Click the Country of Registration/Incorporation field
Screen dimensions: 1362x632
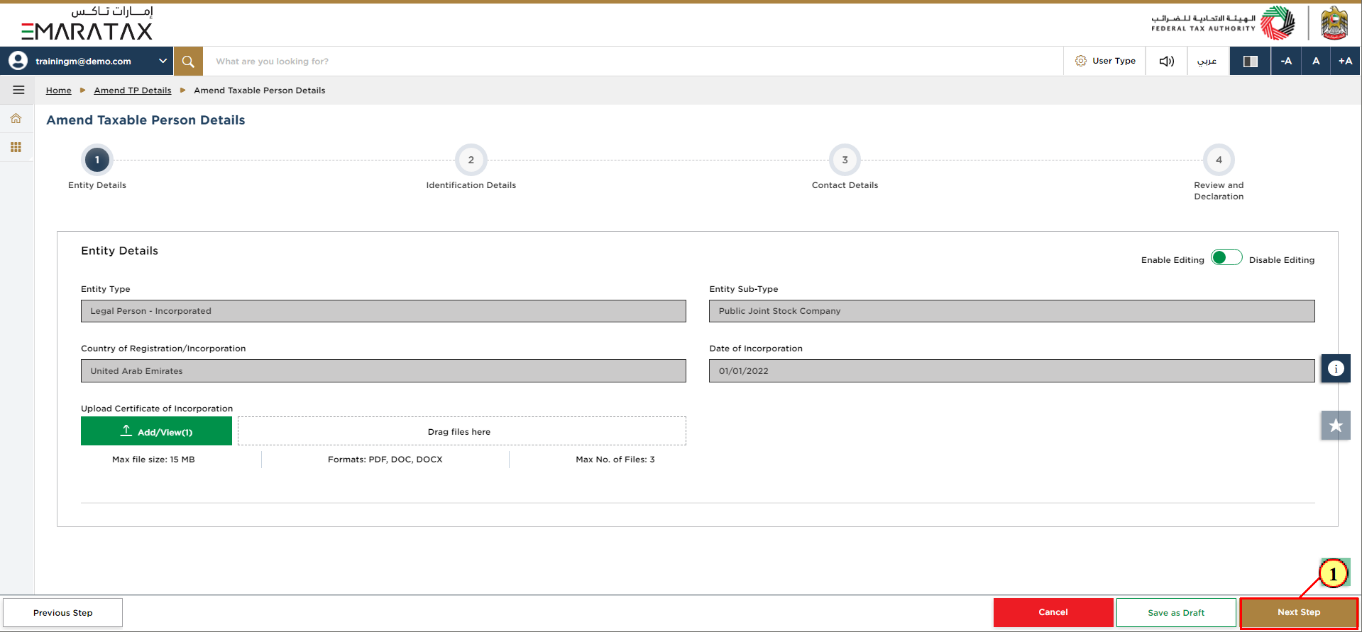point(383,371)
